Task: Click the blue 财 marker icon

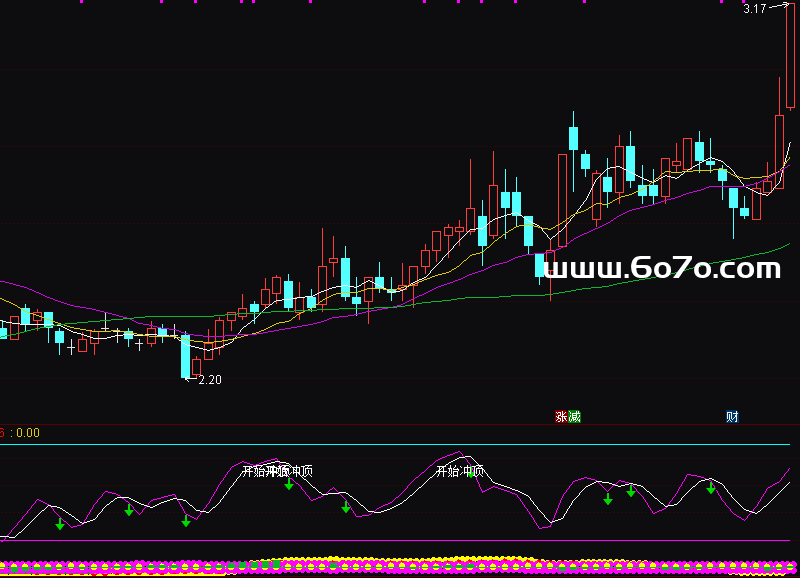Action: tap(732, 416)
